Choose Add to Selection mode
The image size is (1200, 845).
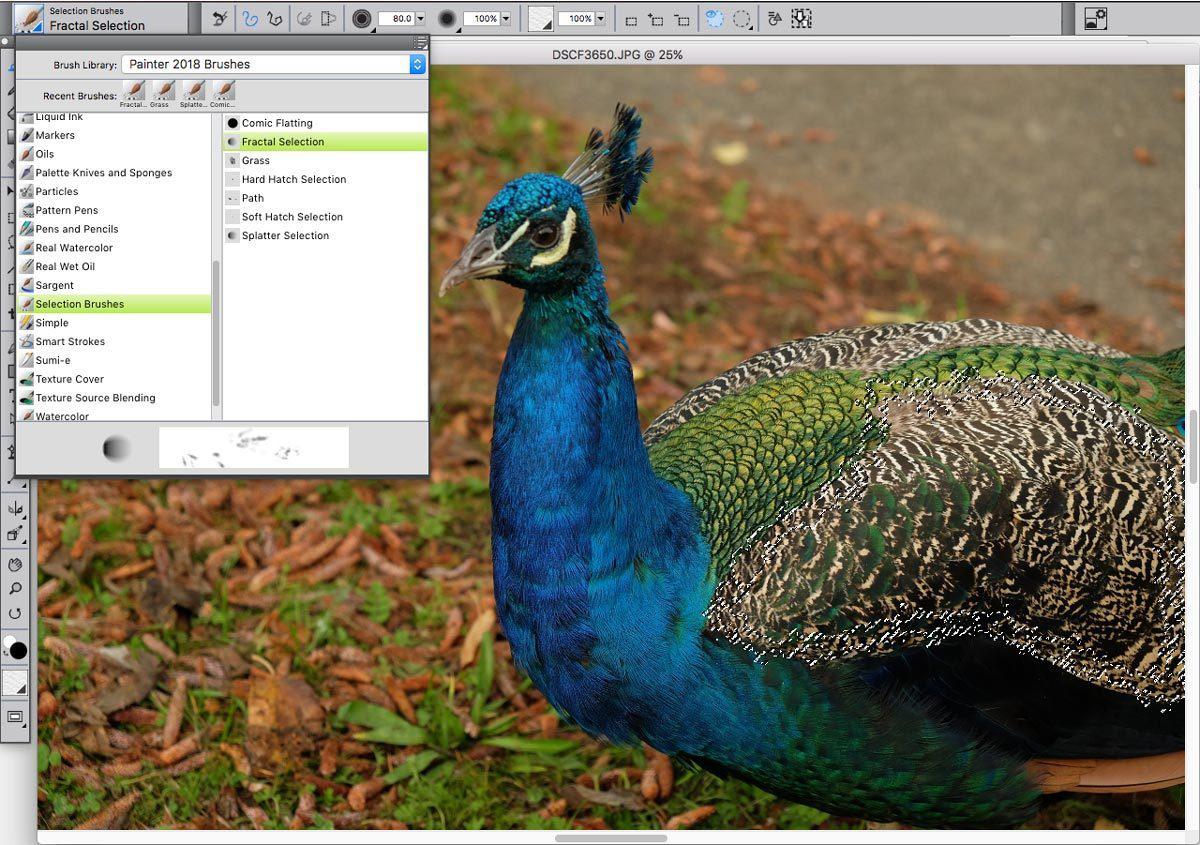pos(656,19)
